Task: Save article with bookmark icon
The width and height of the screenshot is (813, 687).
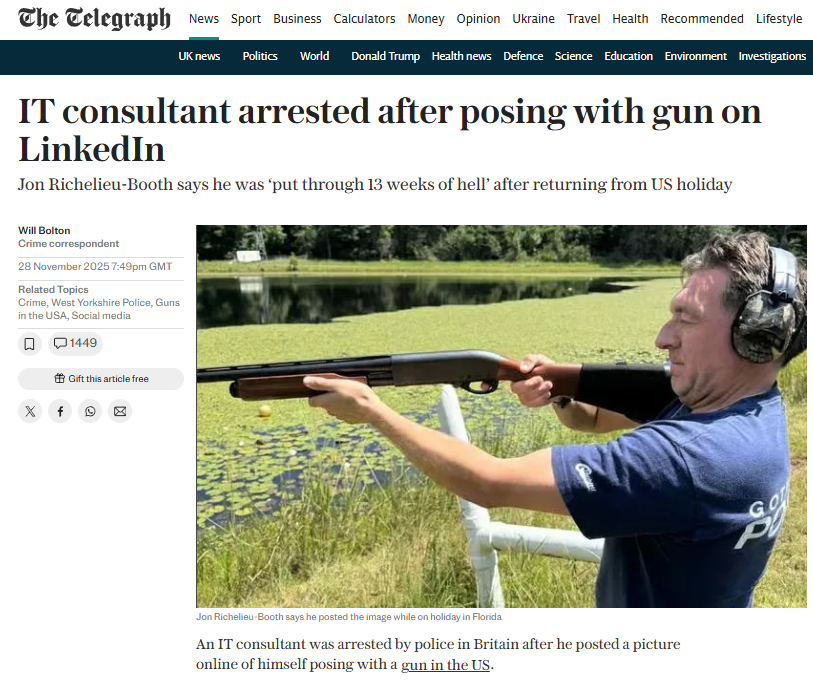Action: [30, 344]
